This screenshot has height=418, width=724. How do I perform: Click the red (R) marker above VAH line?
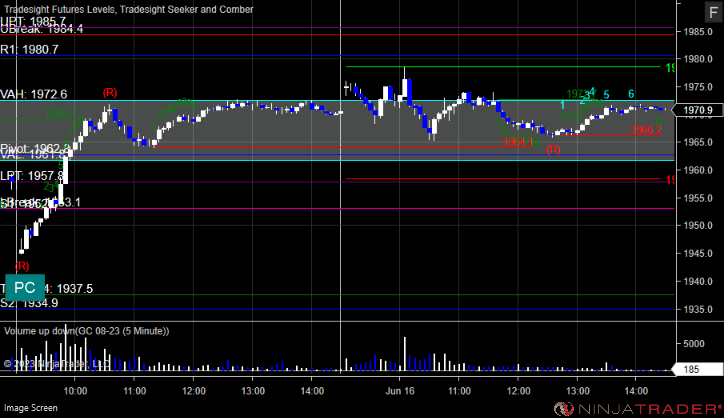pos(110,92)
